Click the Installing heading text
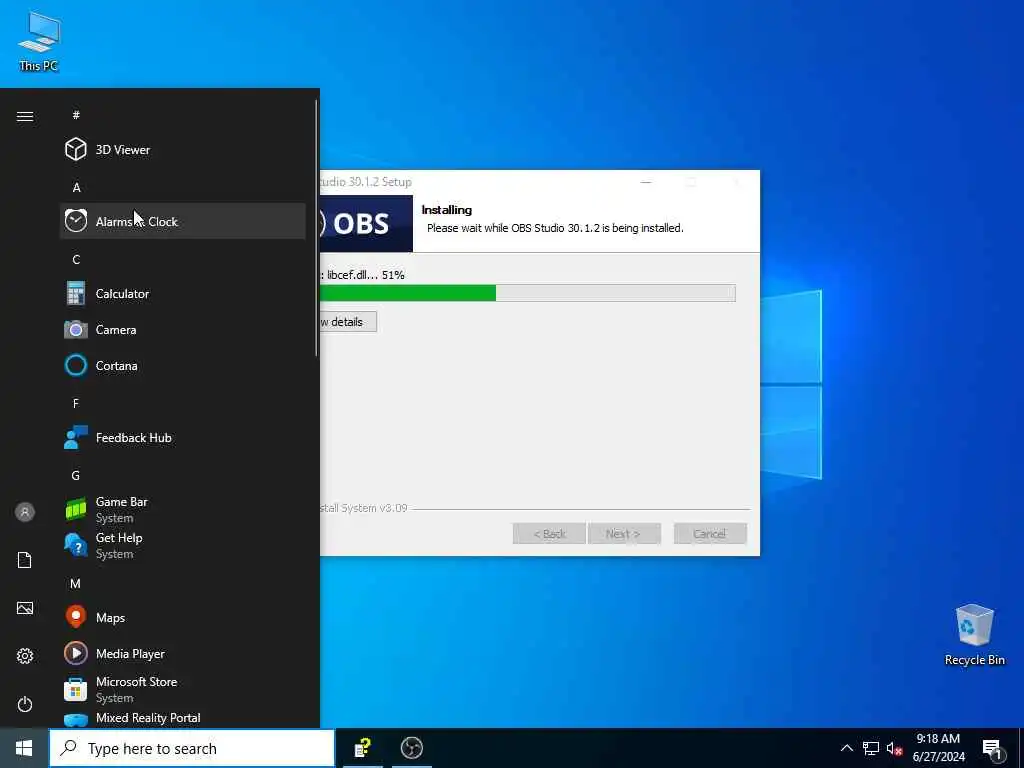1024x768 pixels. coord(447,210)
